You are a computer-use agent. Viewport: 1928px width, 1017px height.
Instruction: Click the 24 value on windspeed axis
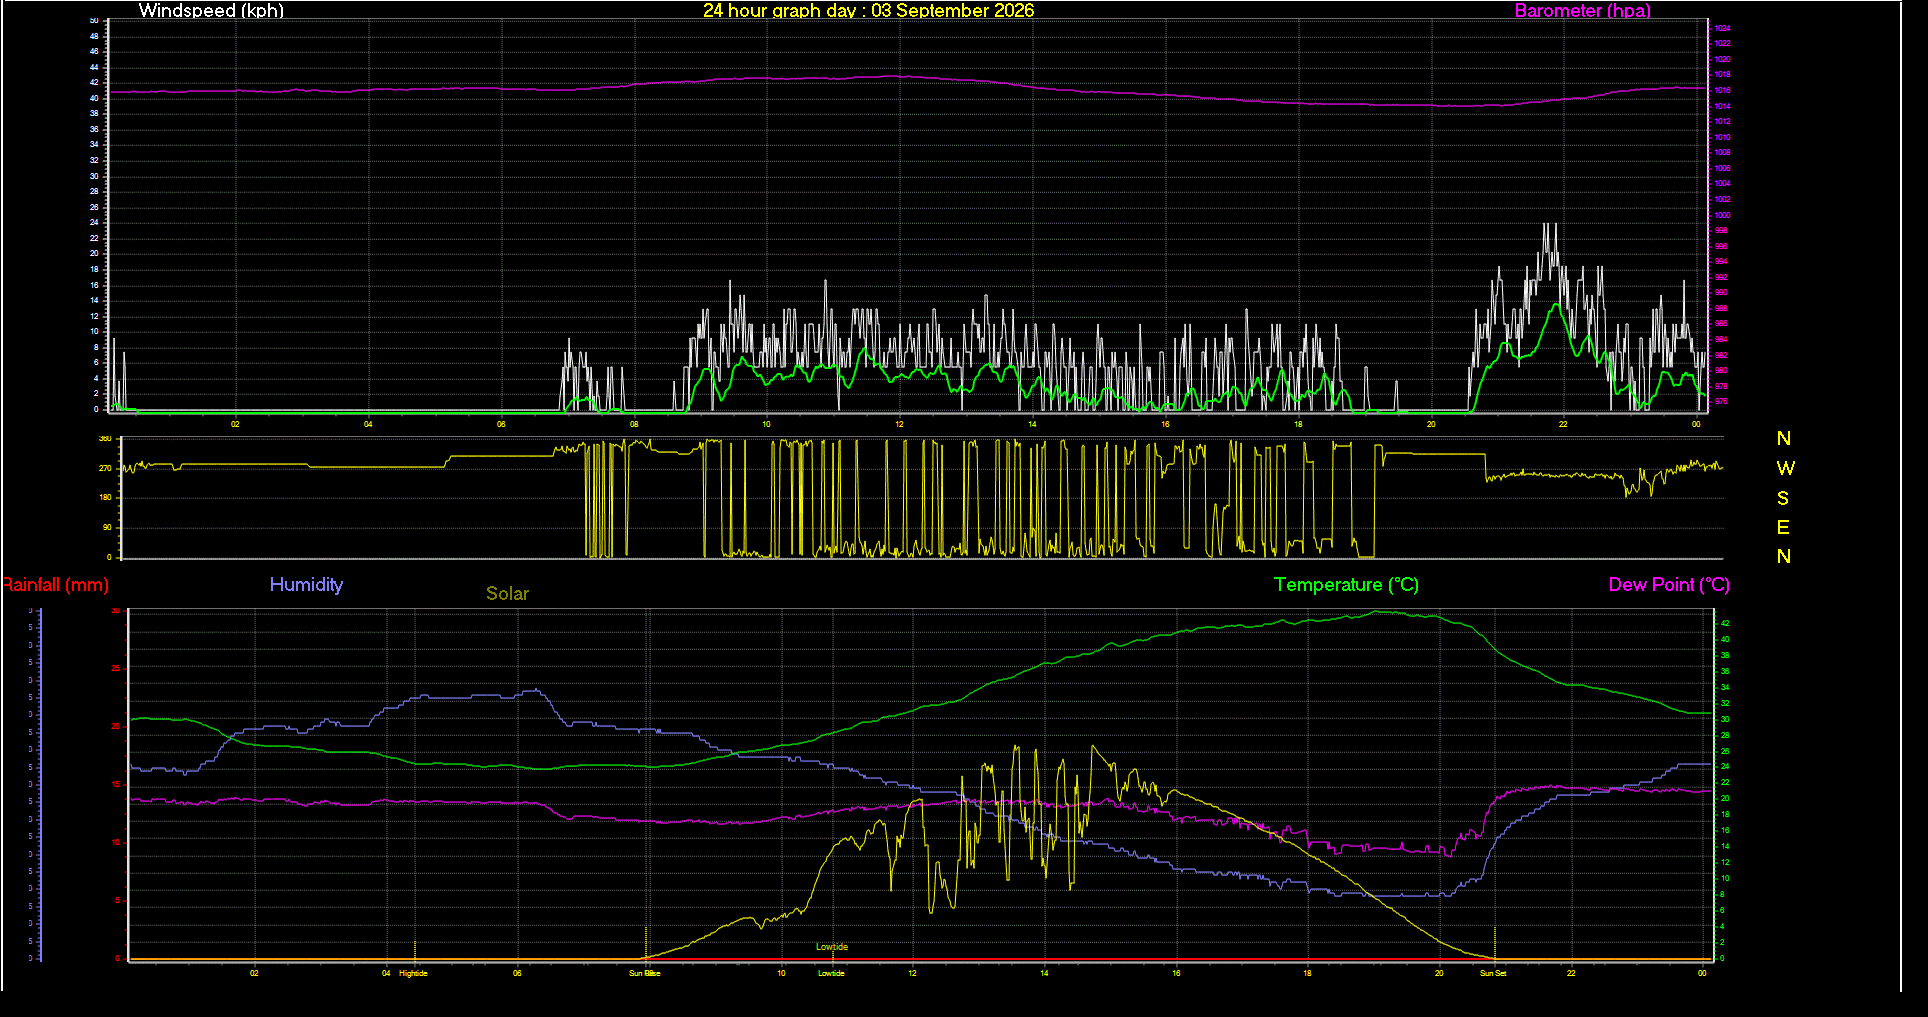[95, 222]
